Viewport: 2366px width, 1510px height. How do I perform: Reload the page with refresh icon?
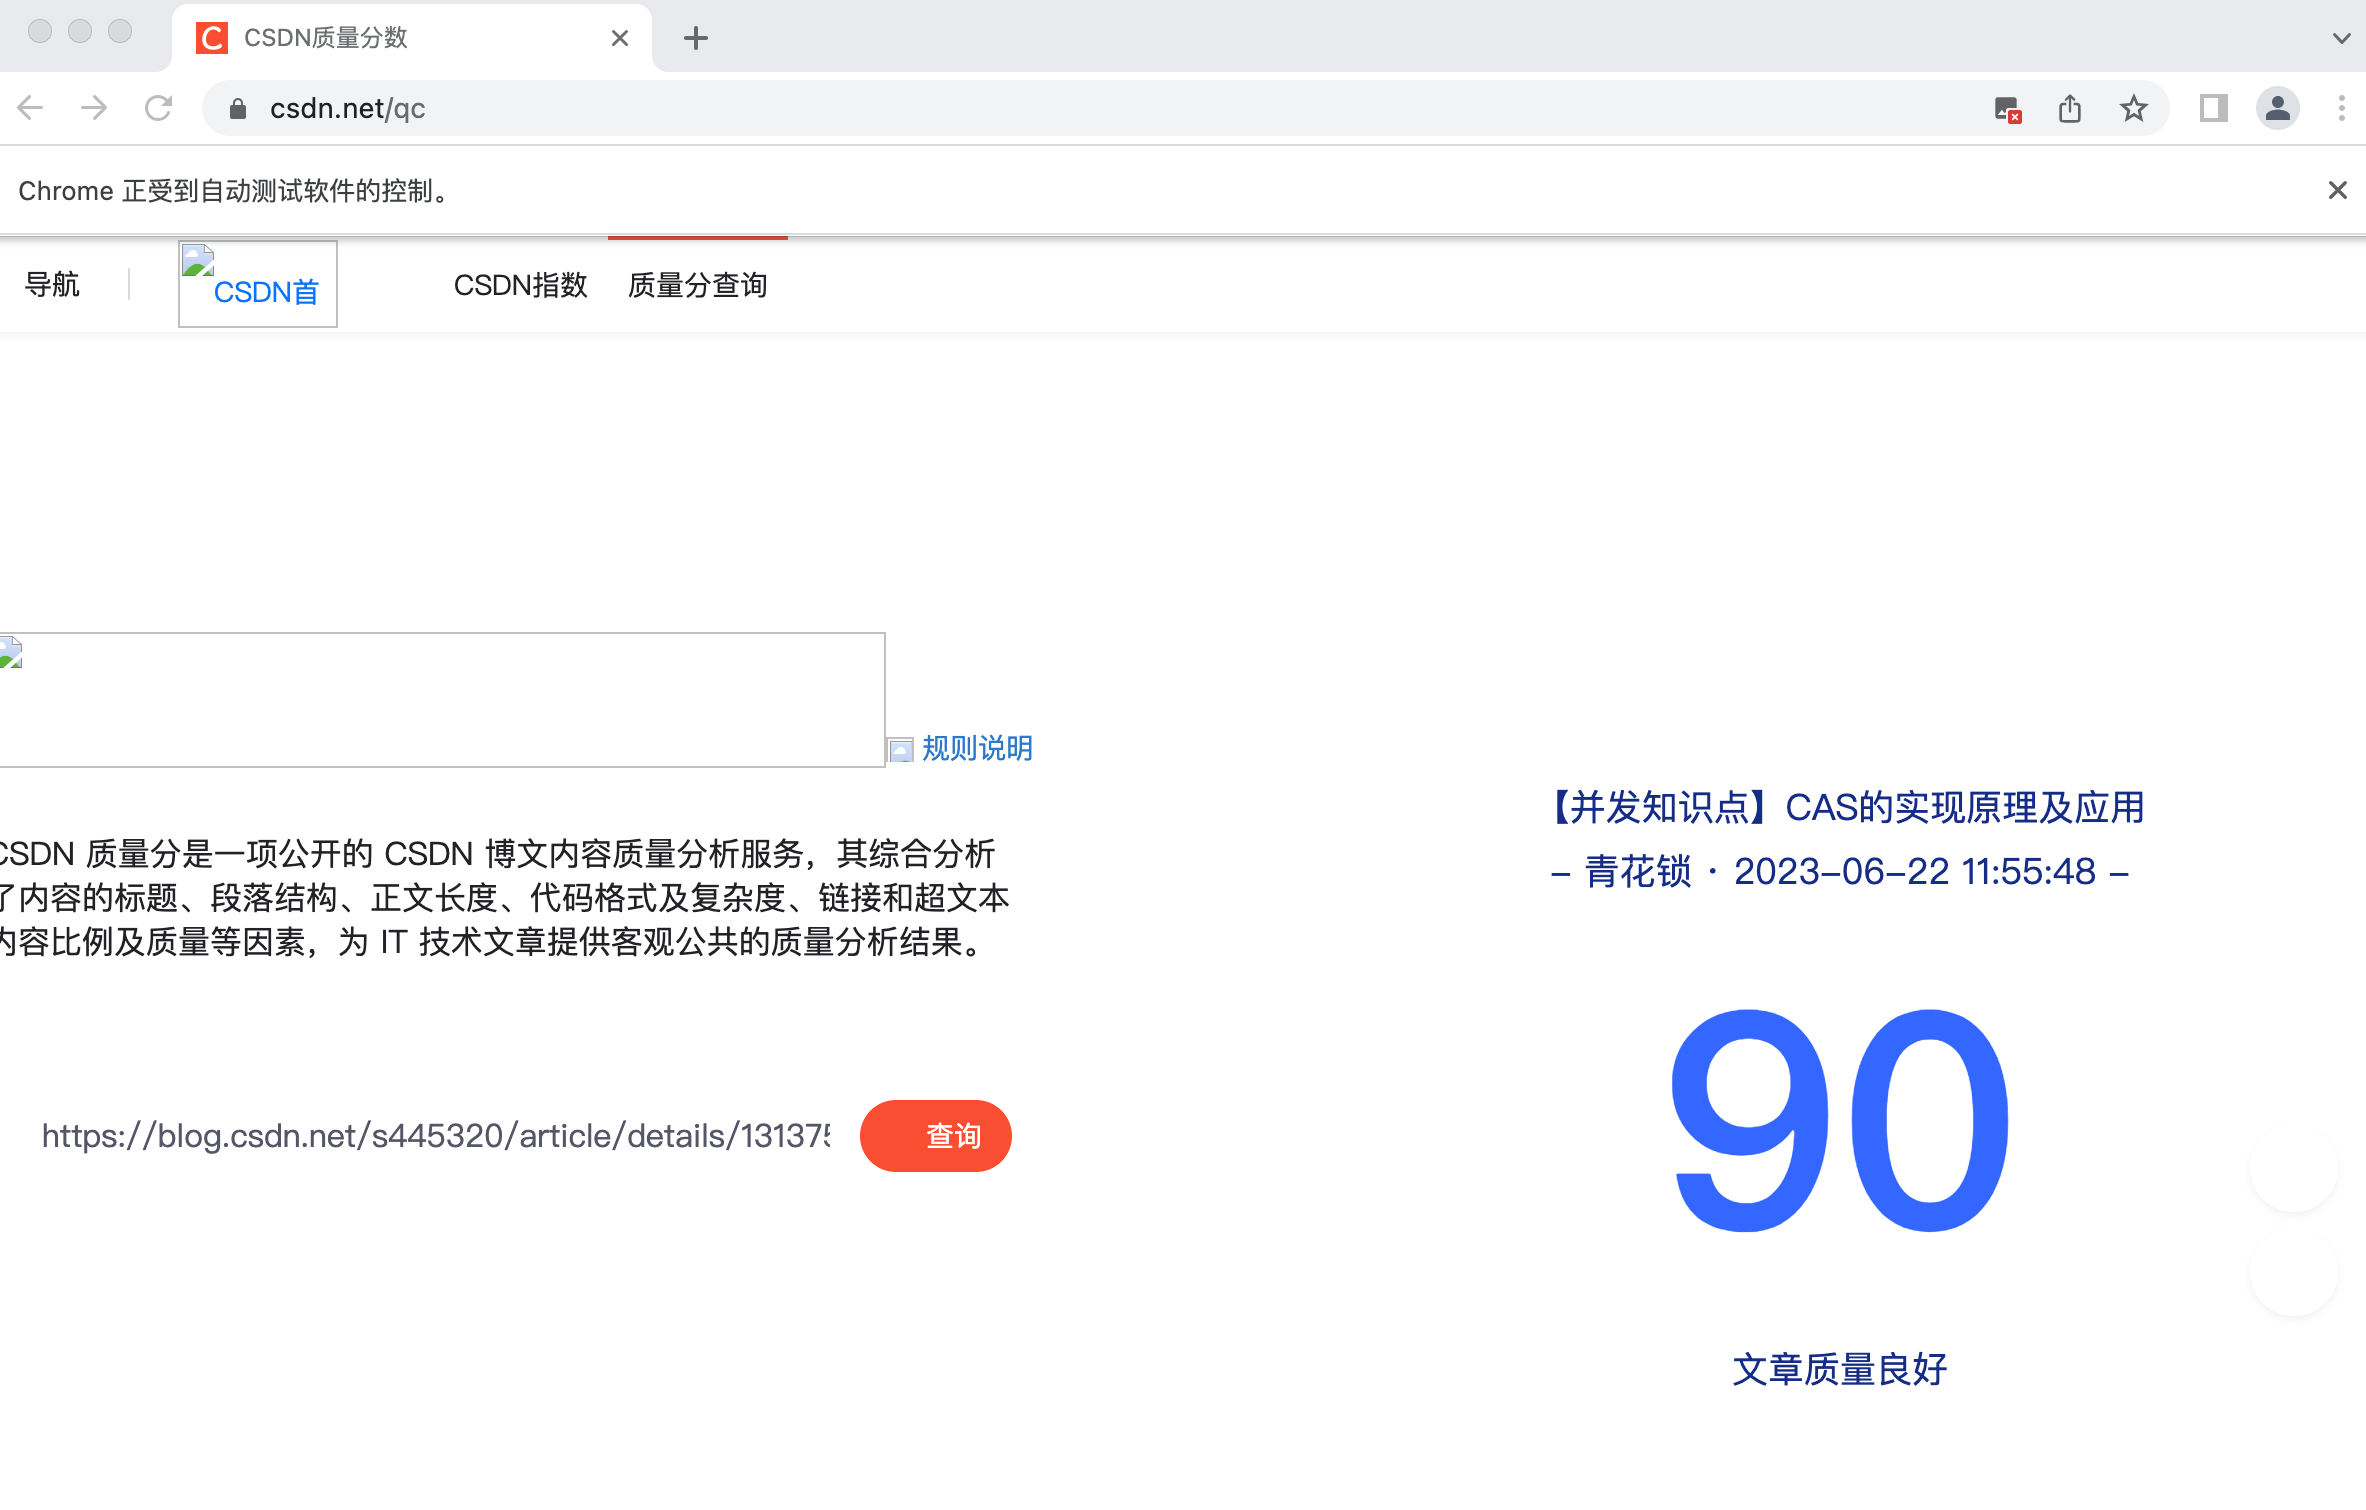158,108
